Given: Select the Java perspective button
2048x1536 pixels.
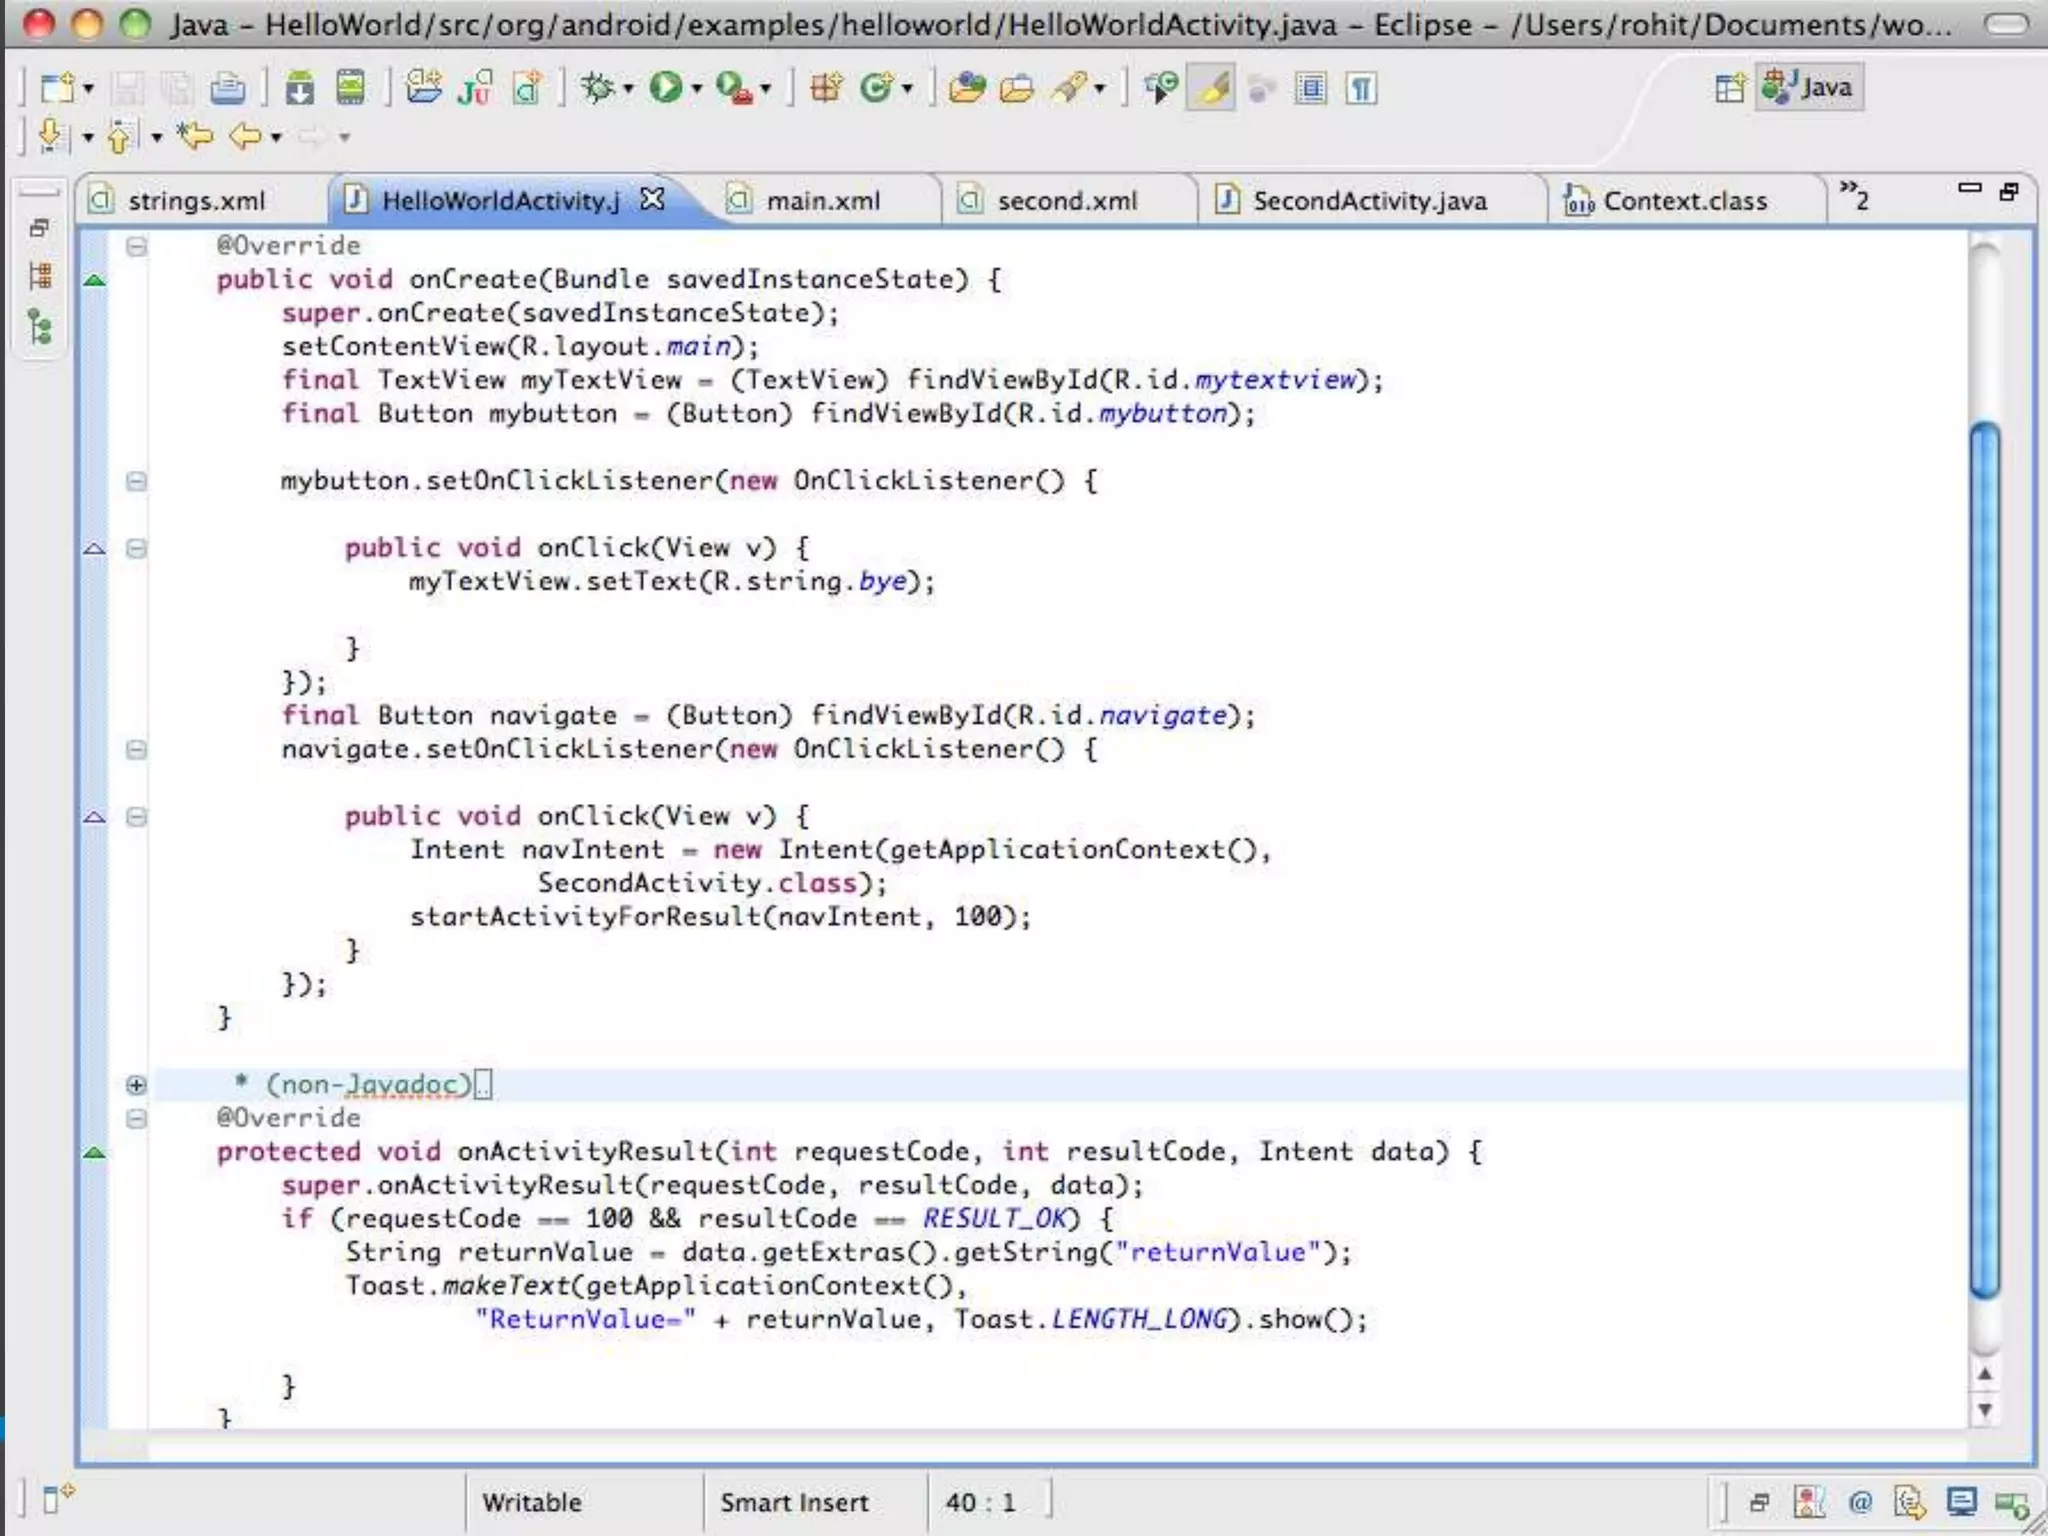Looking at the screenshot, I should pos(1810,88).
